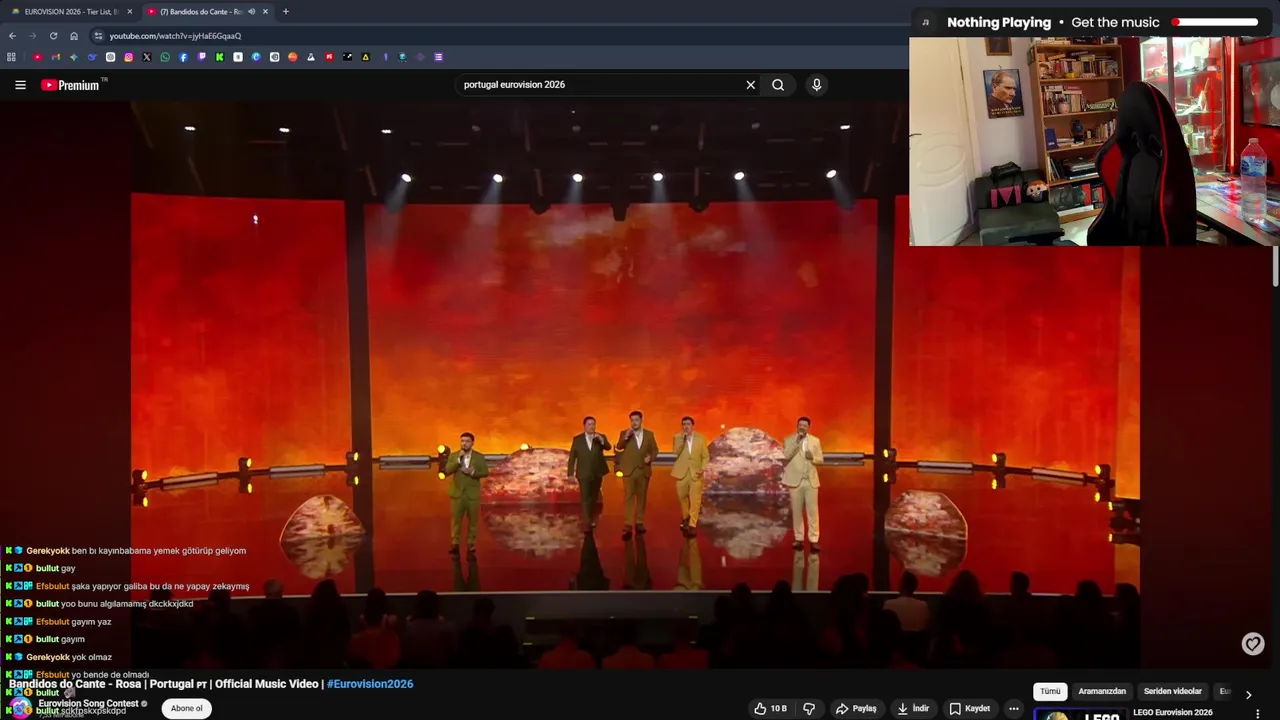Select the Tümü filter chip
Screen dimensions: 1280x720
[x=1050, y=691]
